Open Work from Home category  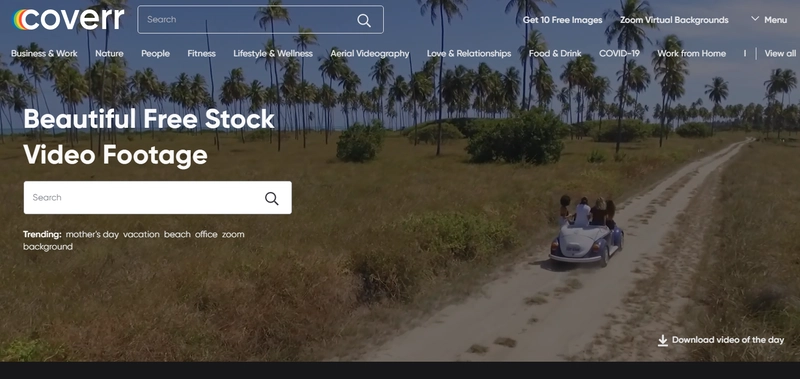click(x=691, y=54)
